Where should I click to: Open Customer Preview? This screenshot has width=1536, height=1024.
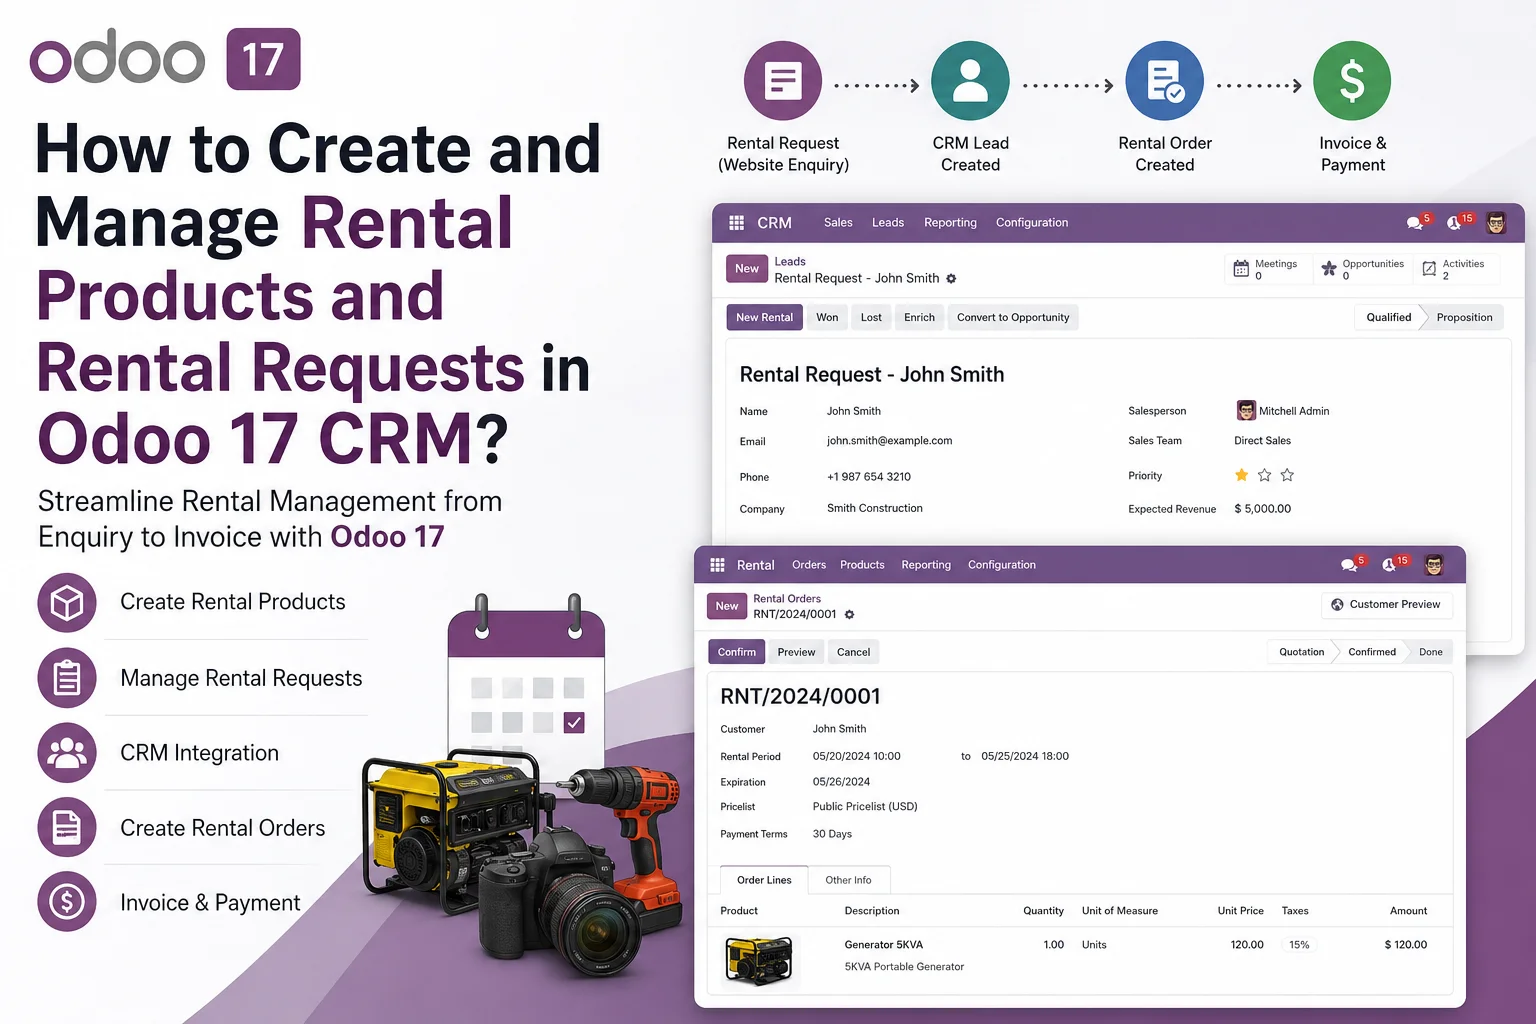[x=1386, y=605]
